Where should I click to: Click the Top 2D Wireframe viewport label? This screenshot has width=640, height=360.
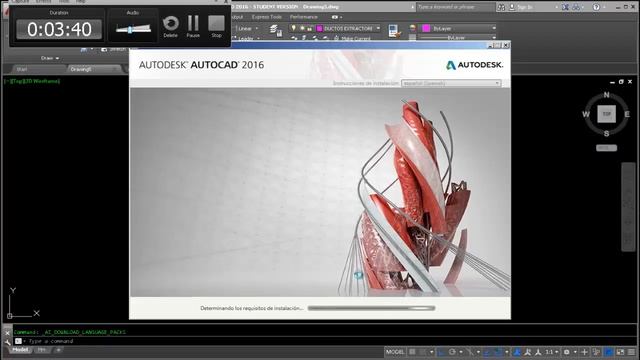32,81
